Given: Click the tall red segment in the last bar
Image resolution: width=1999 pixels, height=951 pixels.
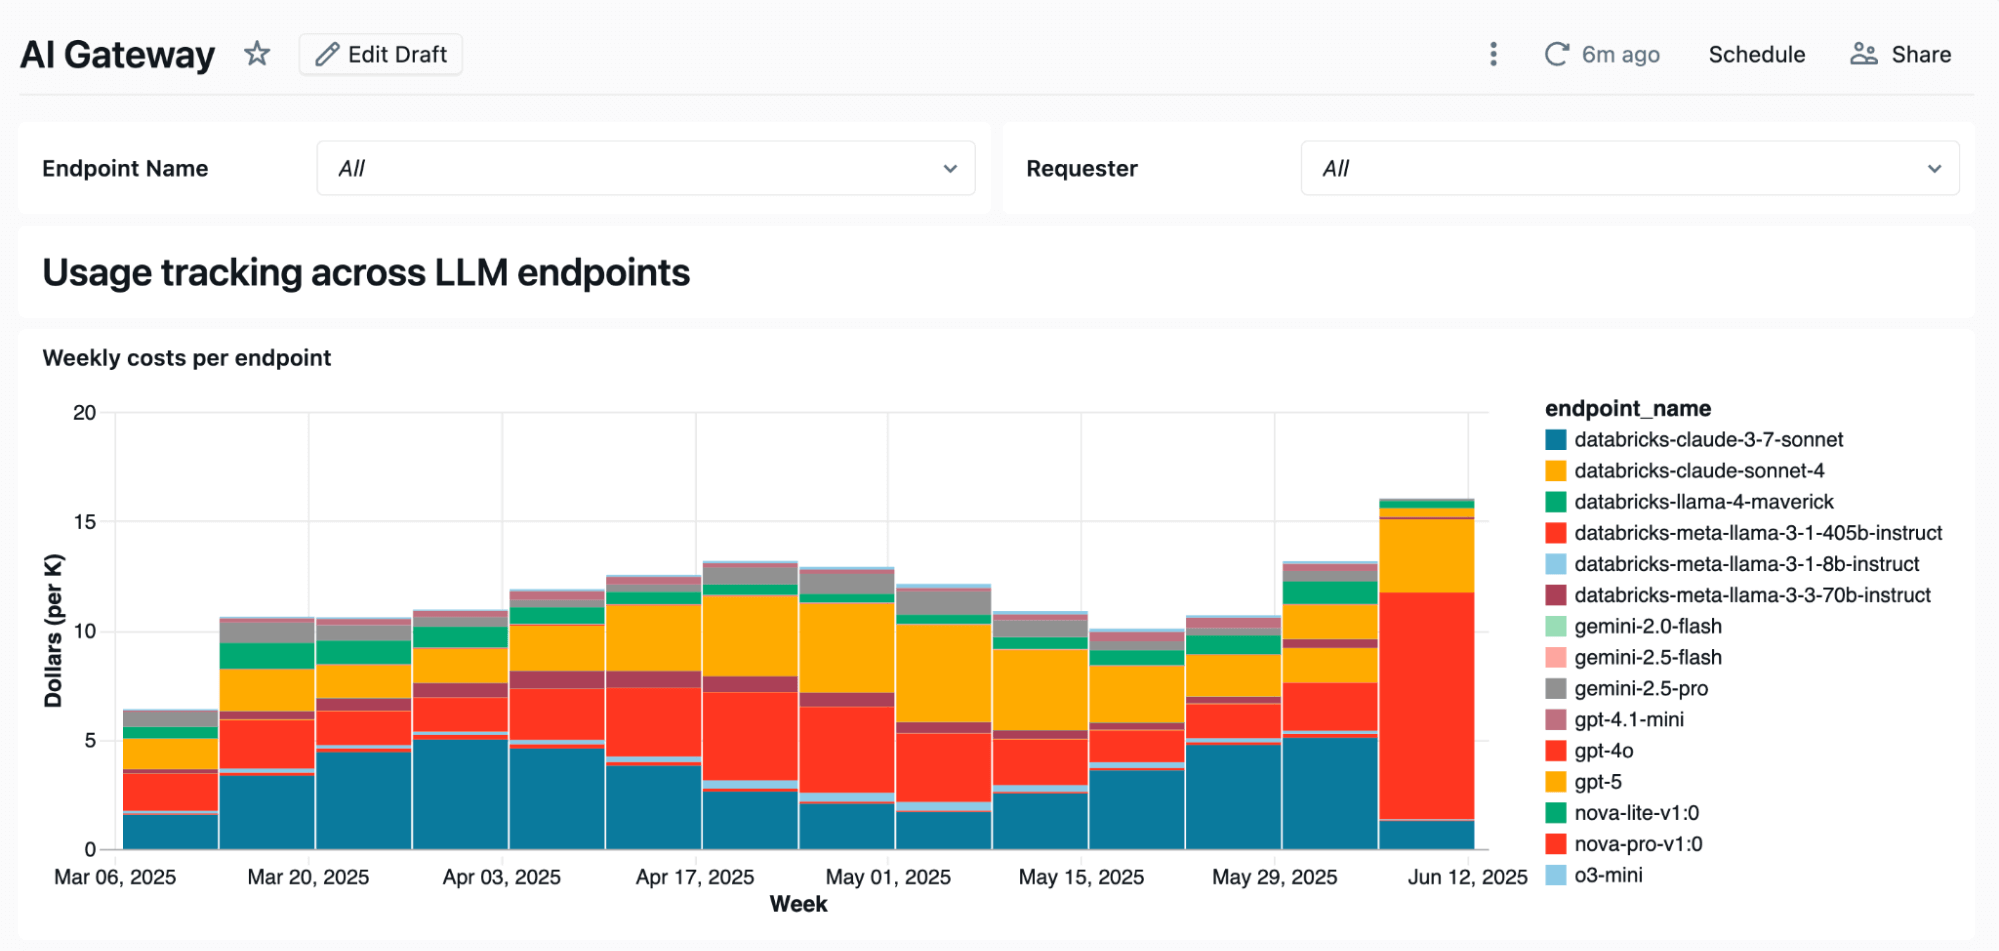Looking at the screenshot, I should click(1426, 705).
